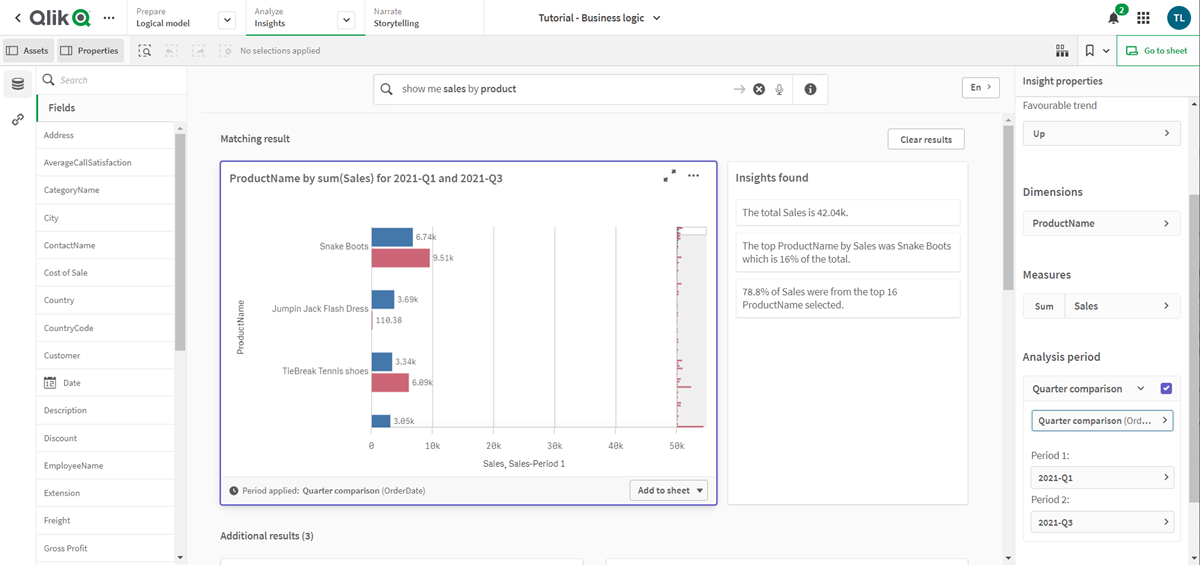Expand the Period 1 2021-Q1 selector

1101,478
